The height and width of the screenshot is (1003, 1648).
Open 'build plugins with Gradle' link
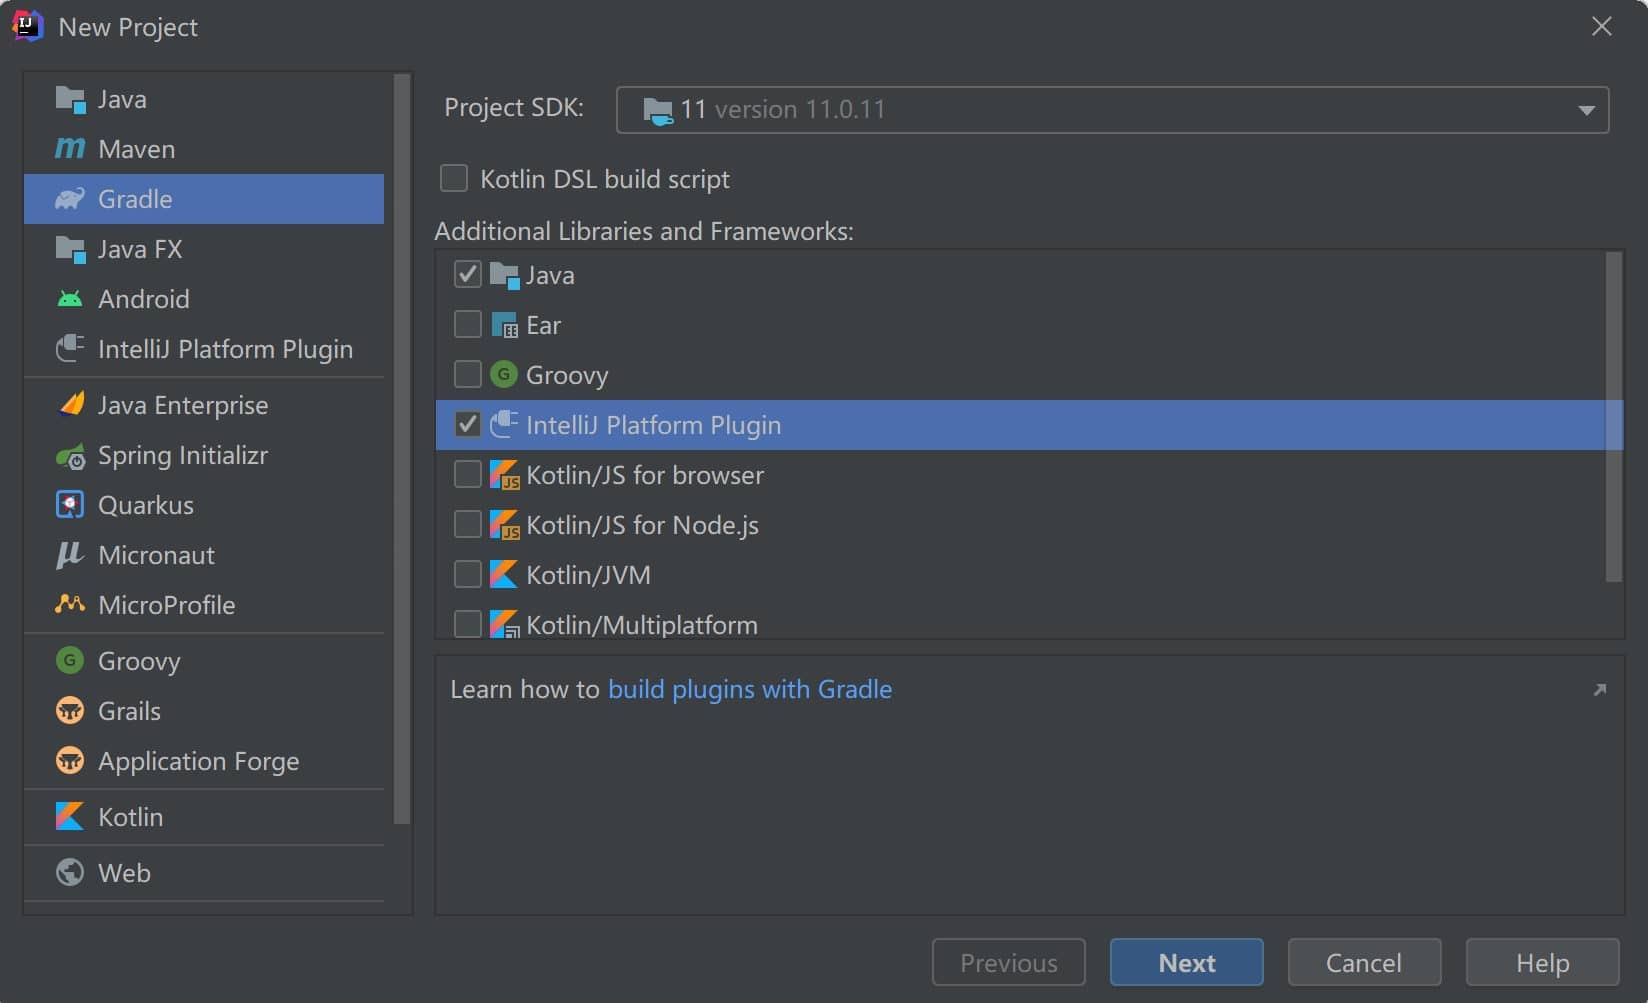coord(750,689)
